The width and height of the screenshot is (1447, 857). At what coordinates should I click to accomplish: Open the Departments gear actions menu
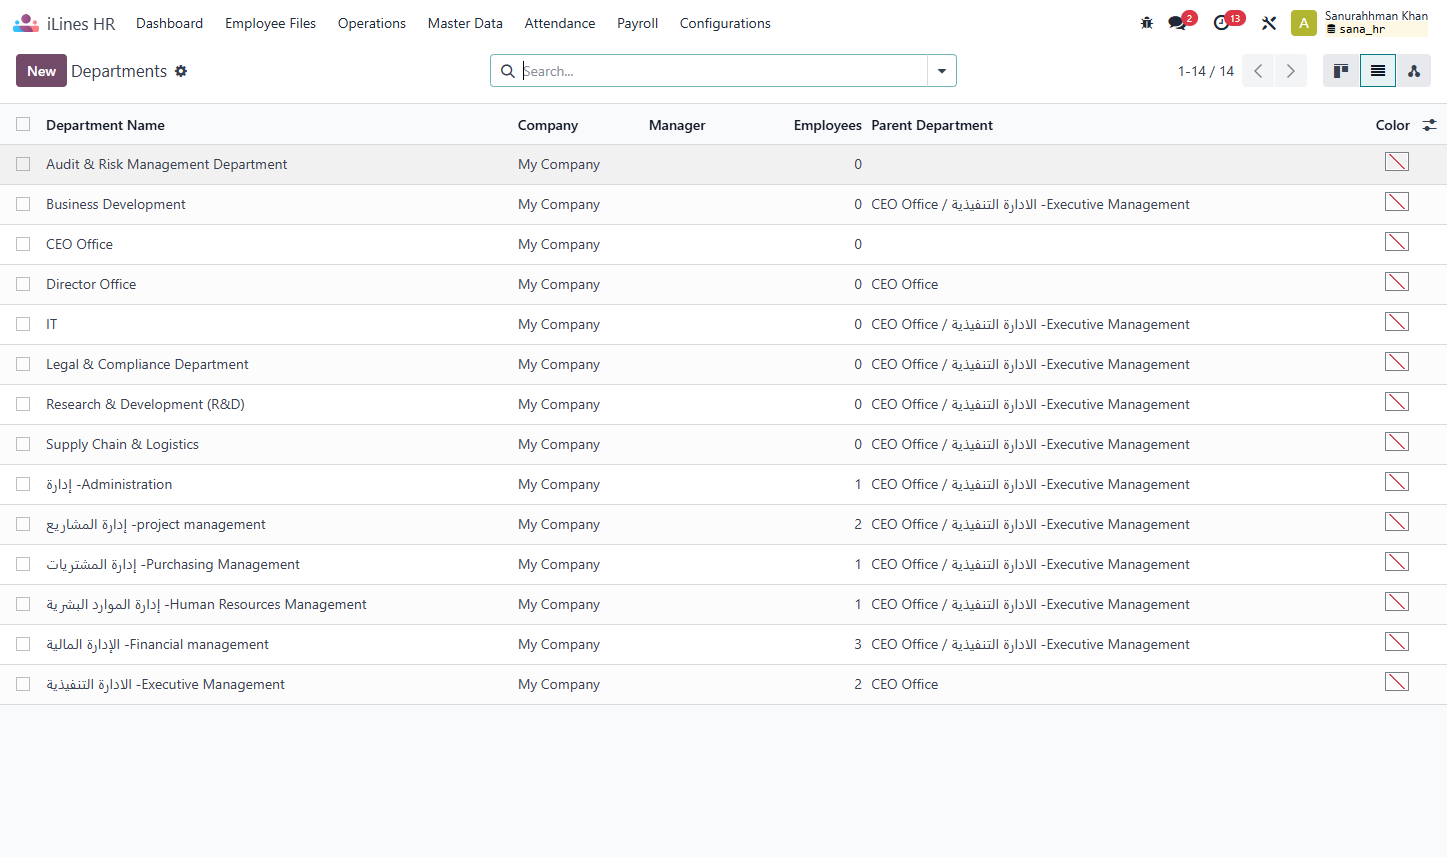[181, 71]
